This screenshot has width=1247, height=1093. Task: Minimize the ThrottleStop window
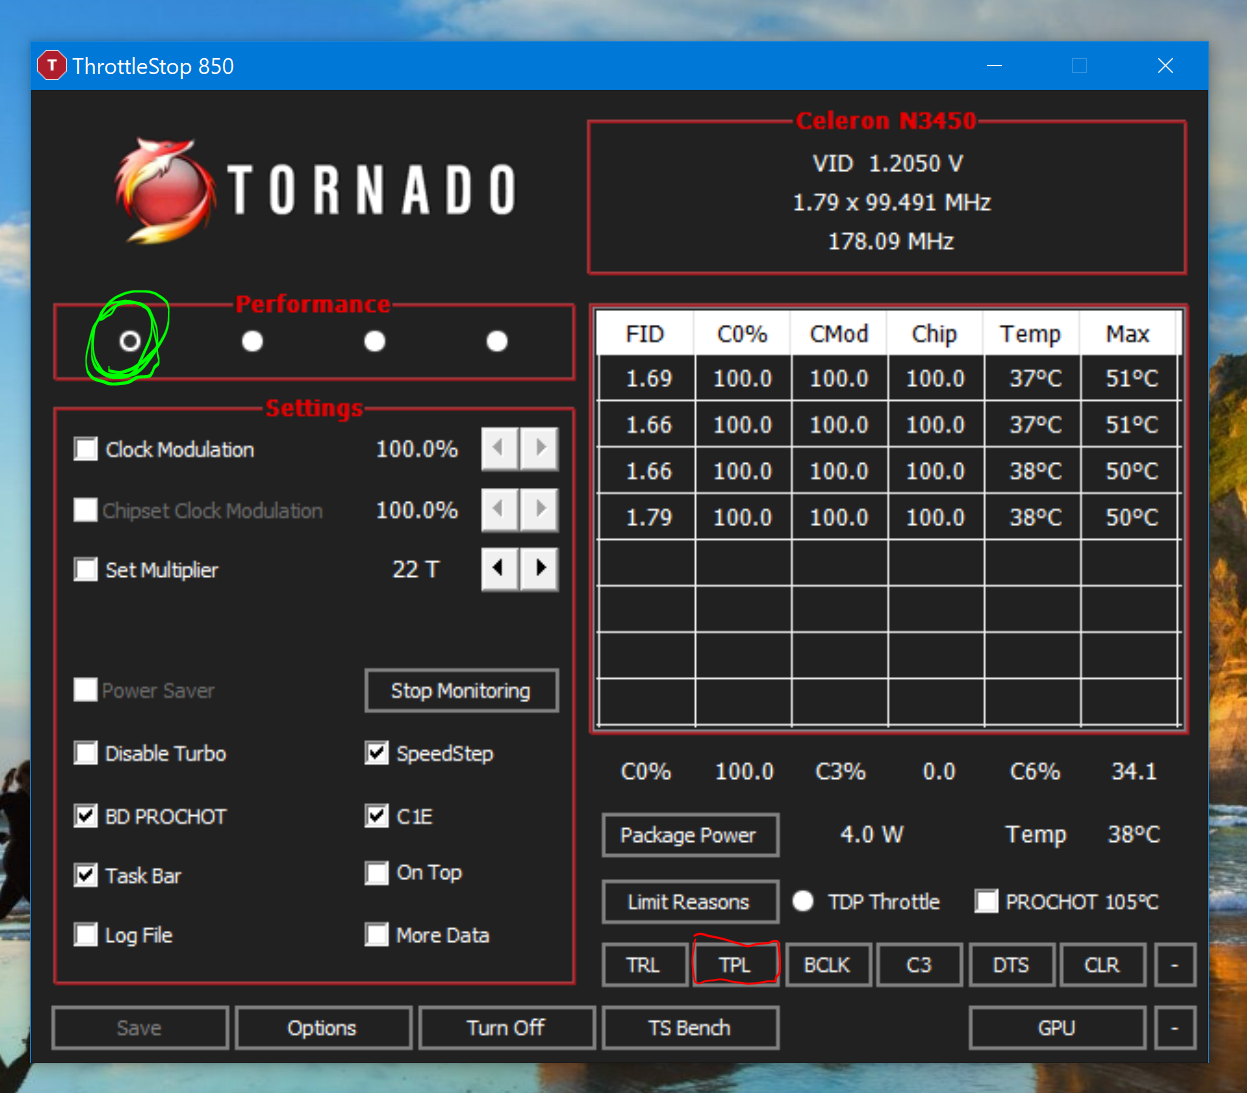(x=994, y=66)
